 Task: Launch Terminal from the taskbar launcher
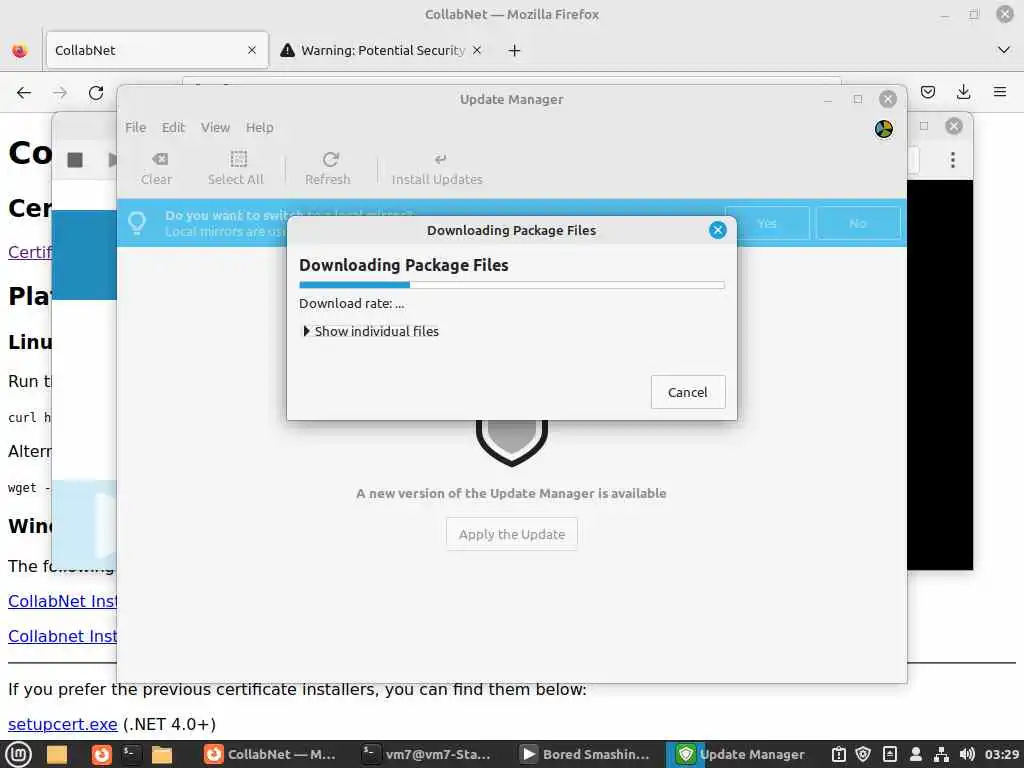[x=131, y=754]
